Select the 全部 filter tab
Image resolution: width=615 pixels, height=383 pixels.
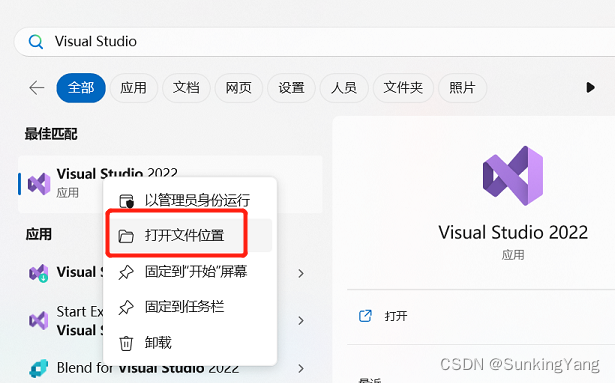pyautogui.click(x=81, y=88)
